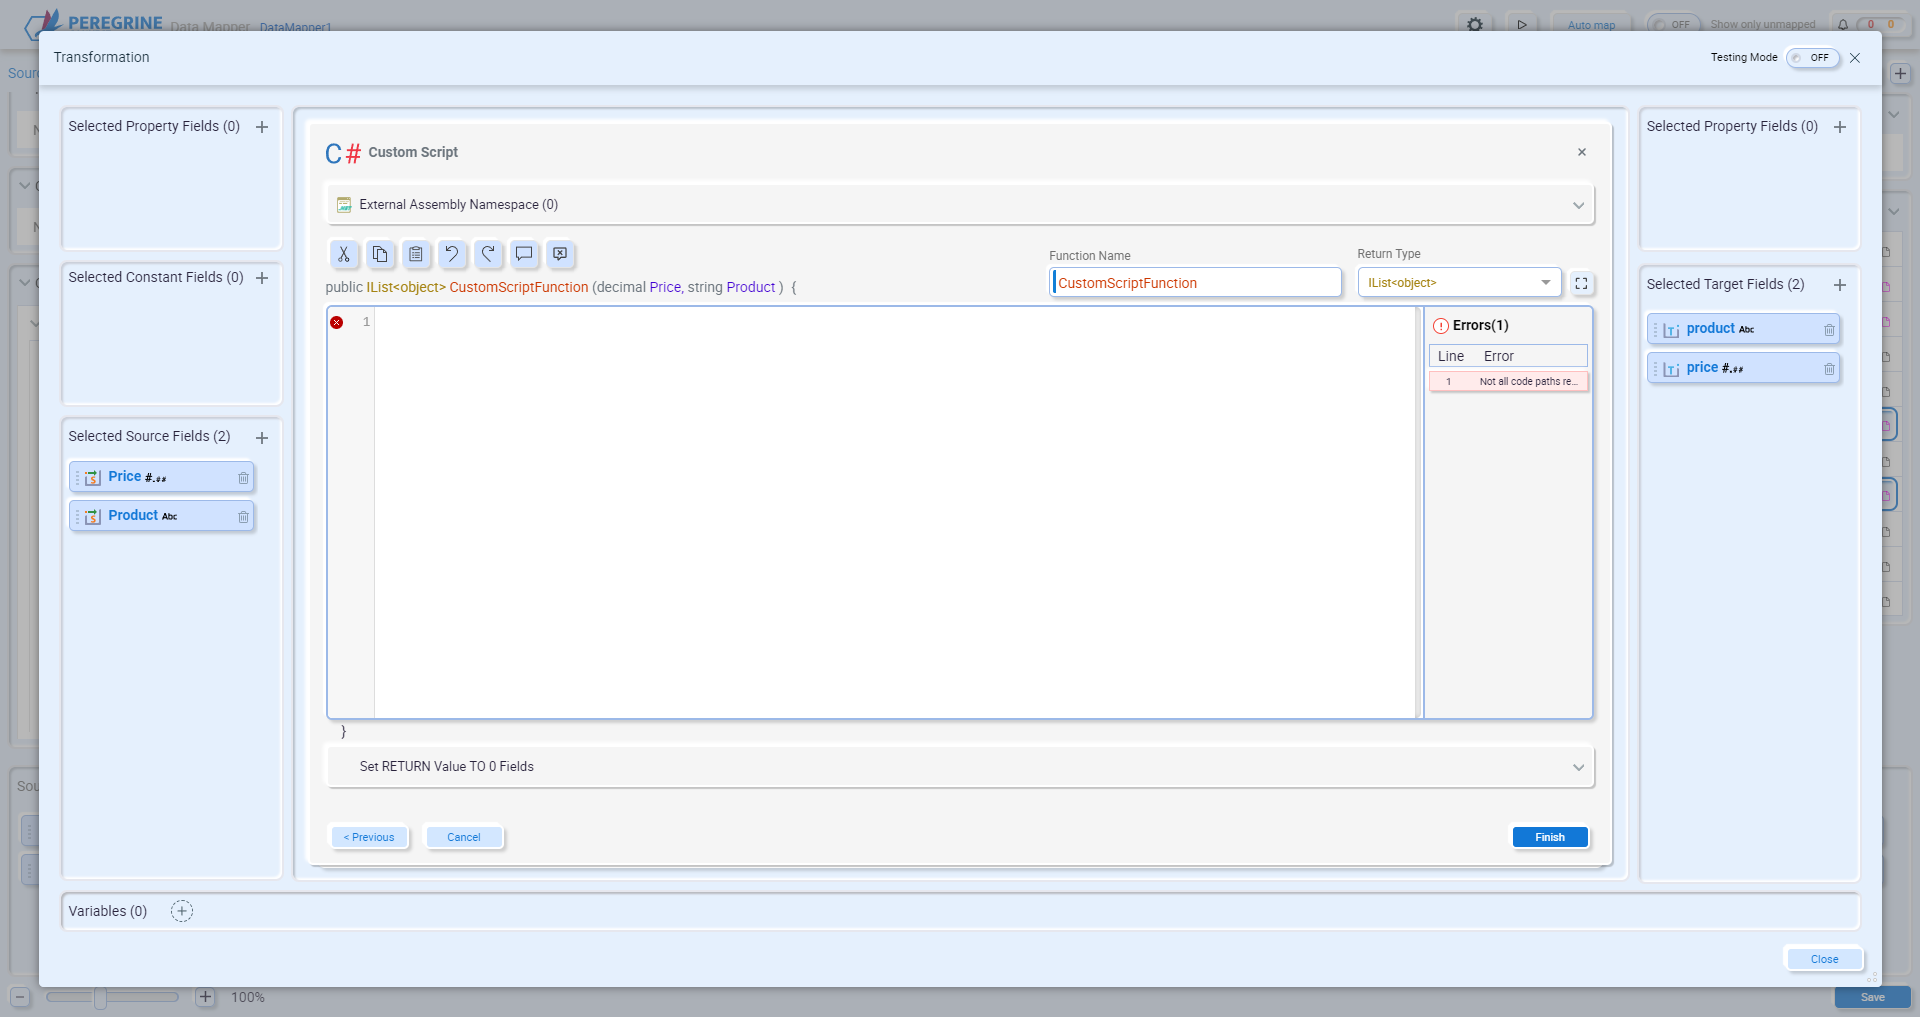Viewport: 1920px width, 1017px height.
Task: Adjust the zoom slider in background window
Action: 100,997
